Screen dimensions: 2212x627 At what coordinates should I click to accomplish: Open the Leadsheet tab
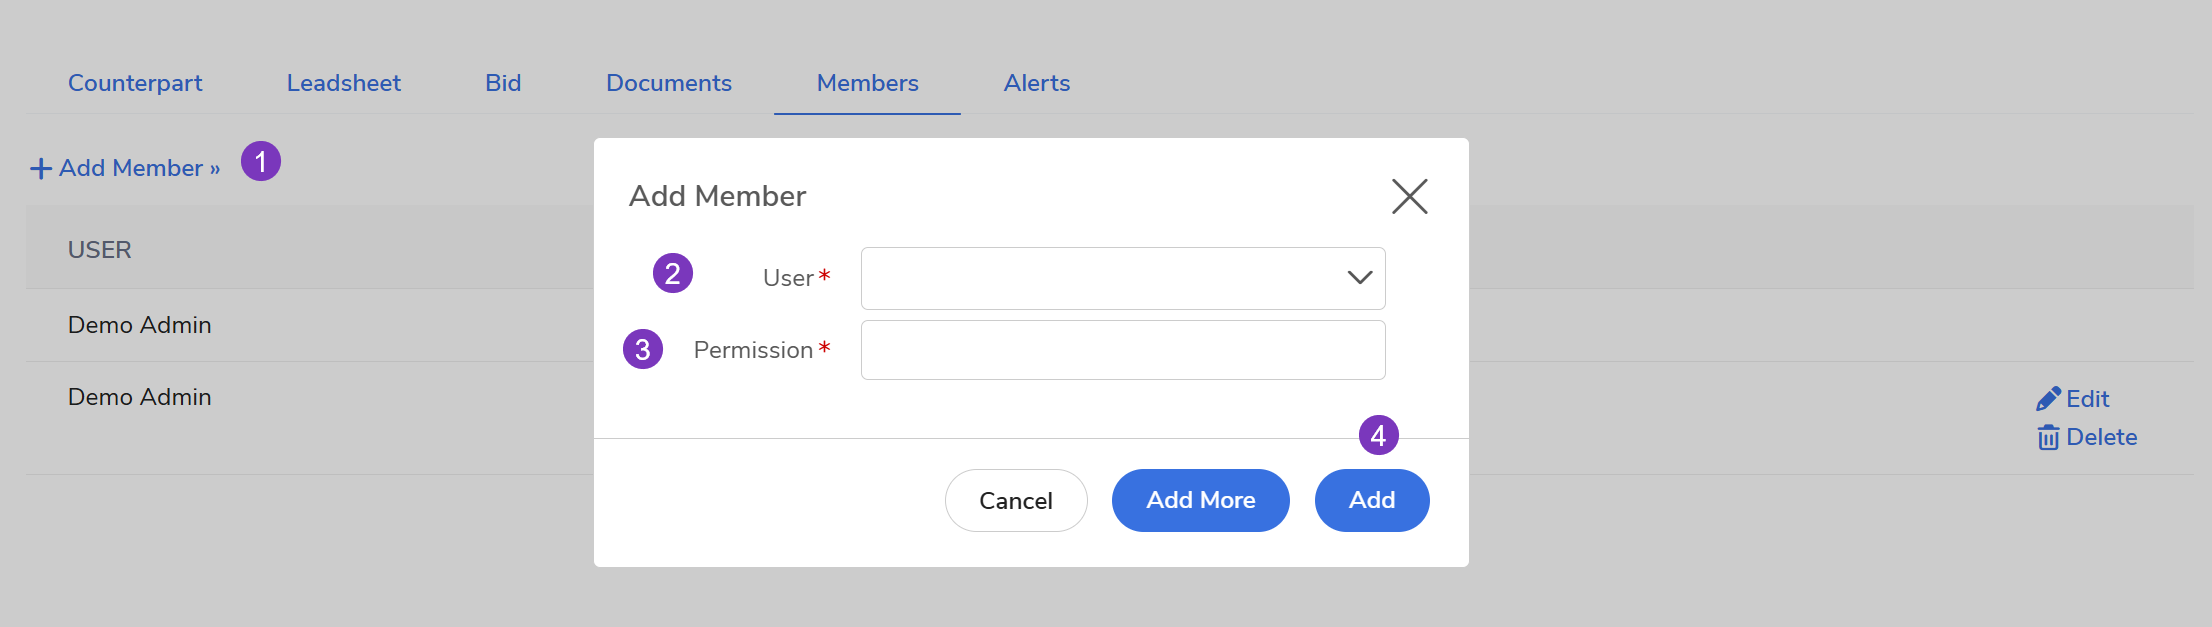tap(344, 83)
